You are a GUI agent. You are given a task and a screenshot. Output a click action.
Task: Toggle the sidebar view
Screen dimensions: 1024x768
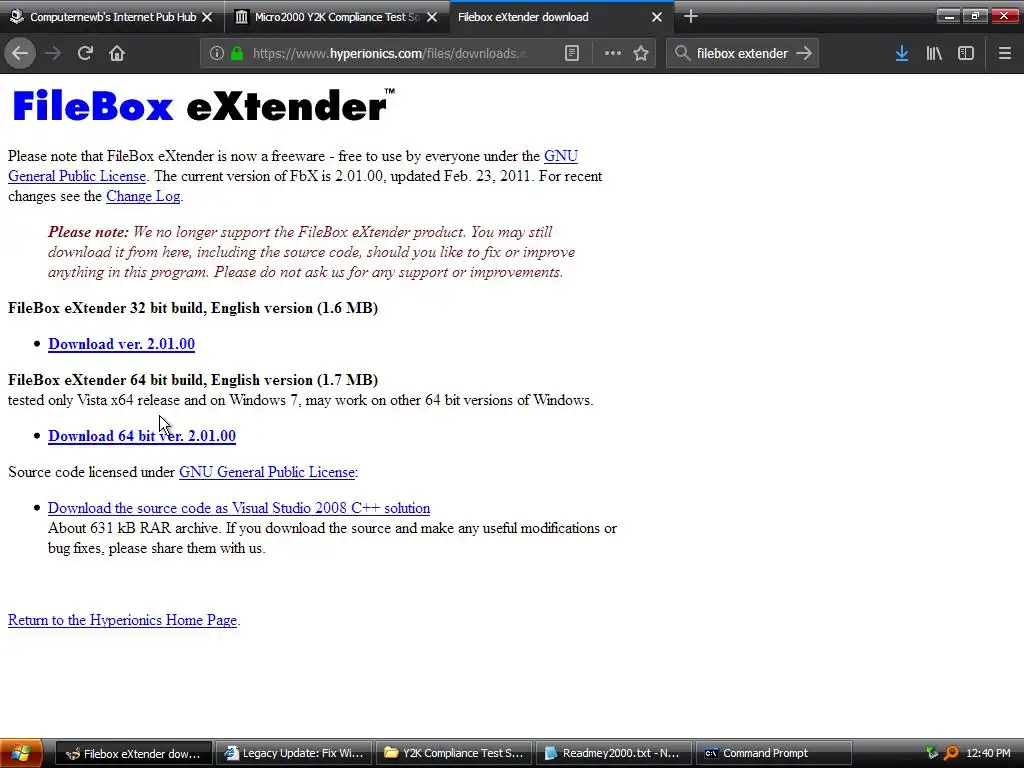[966, 54]
